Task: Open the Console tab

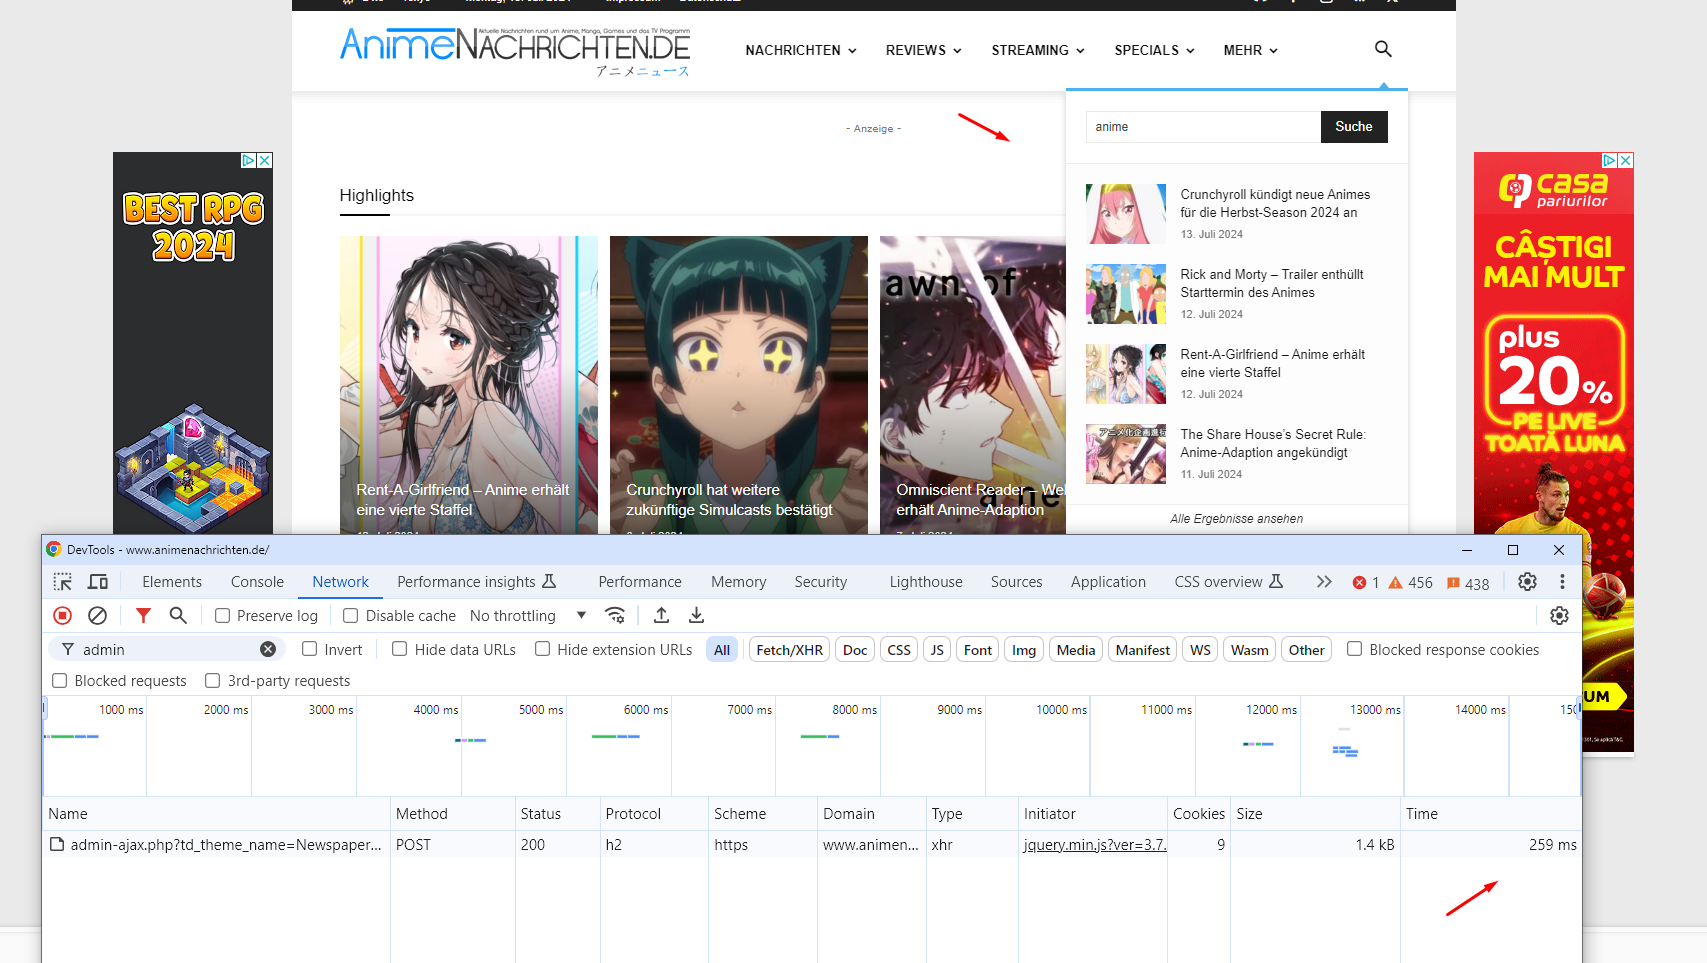Action: tap(257, 582)
